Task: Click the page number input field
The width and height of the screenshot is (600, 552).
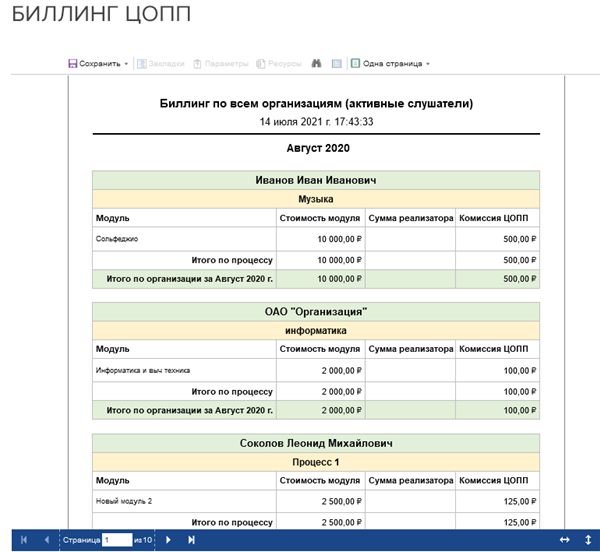Action: [117, 540]
